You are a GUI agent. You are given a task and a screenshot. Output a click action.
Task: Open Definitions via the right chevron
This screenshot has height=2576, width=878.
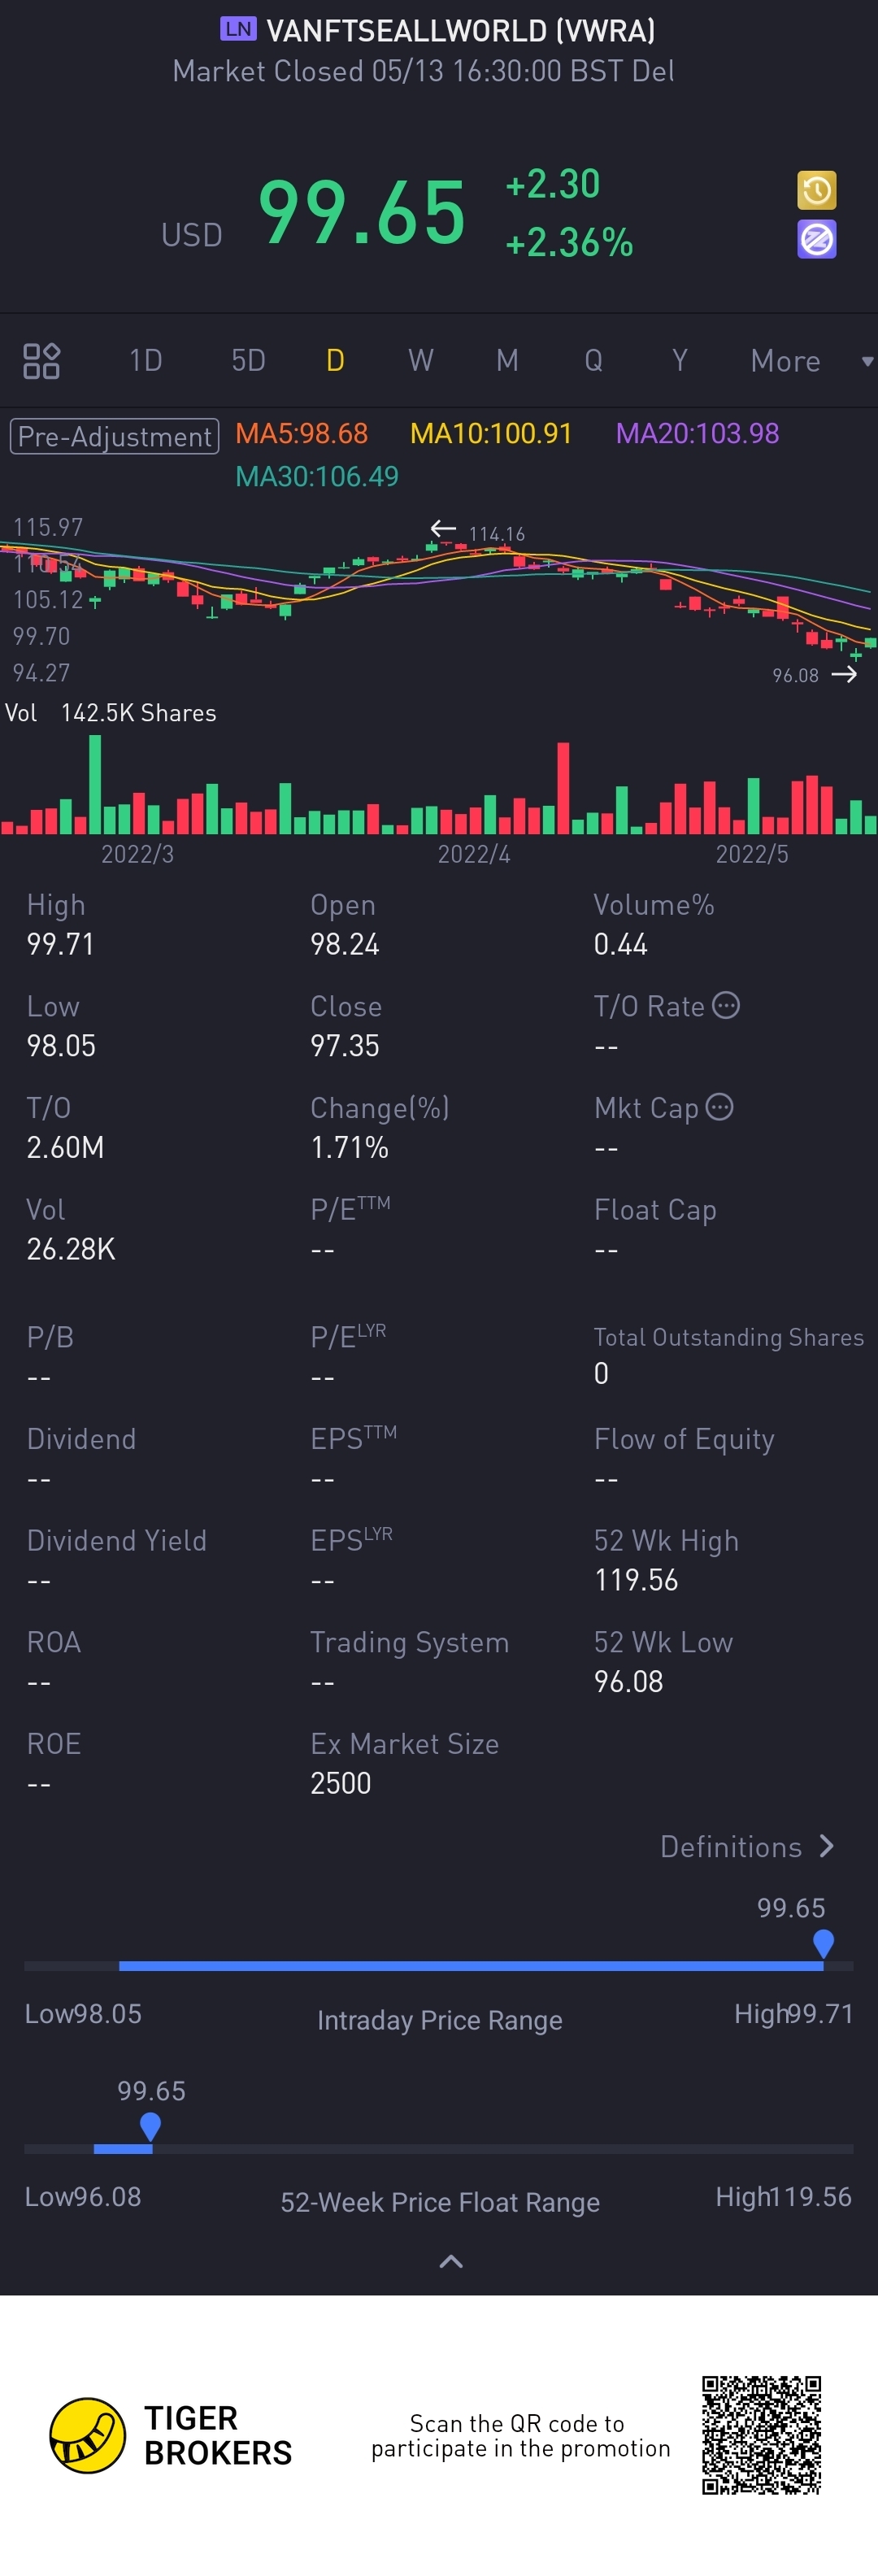(x=826, y=1846)
